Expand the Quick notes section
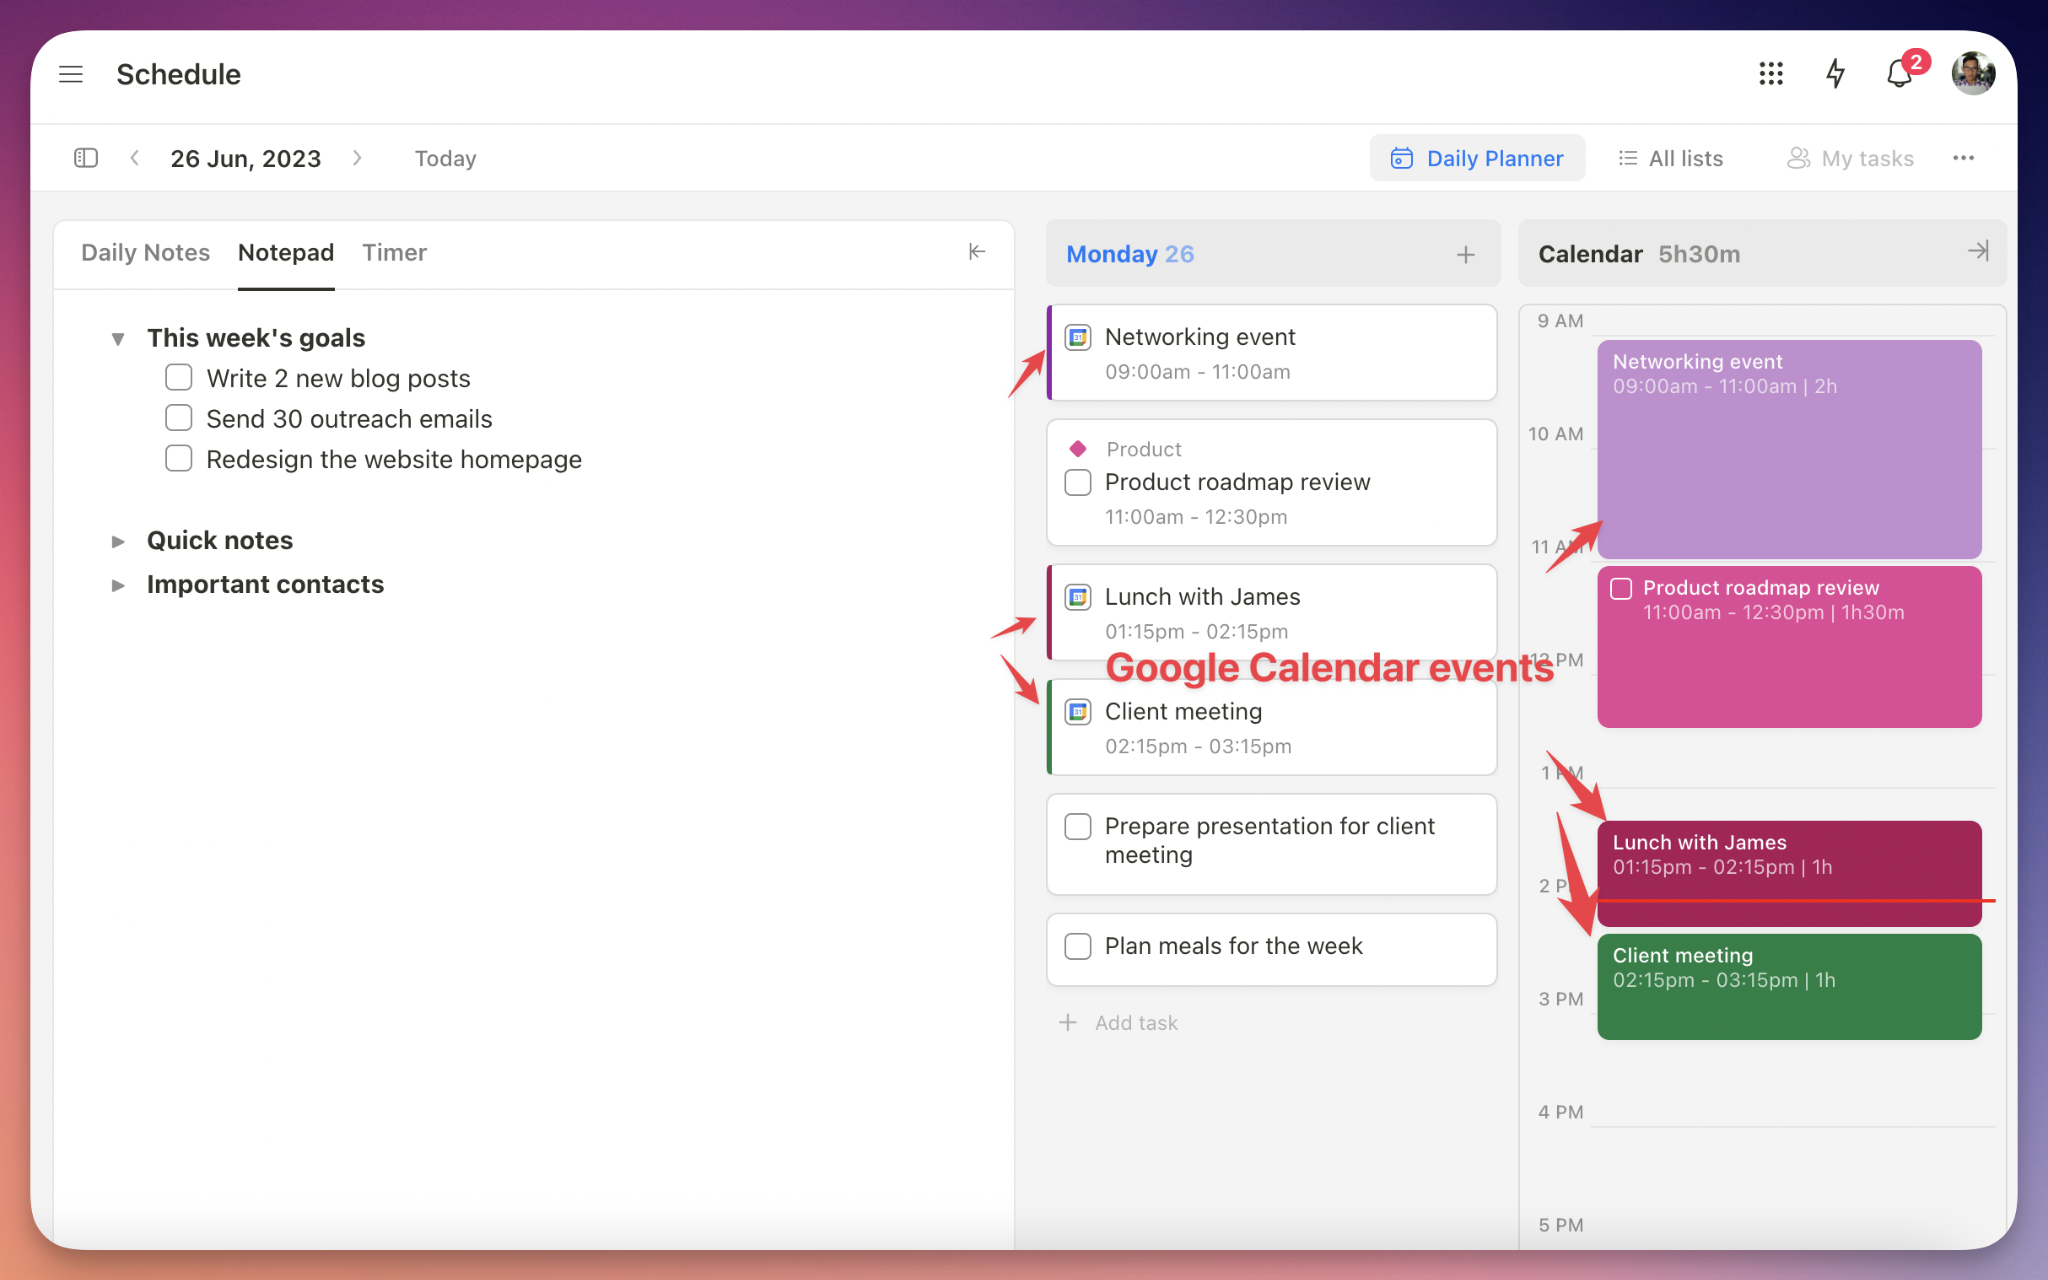The width and height of the screenshot is (2048, 1280). tap(116, 538)
